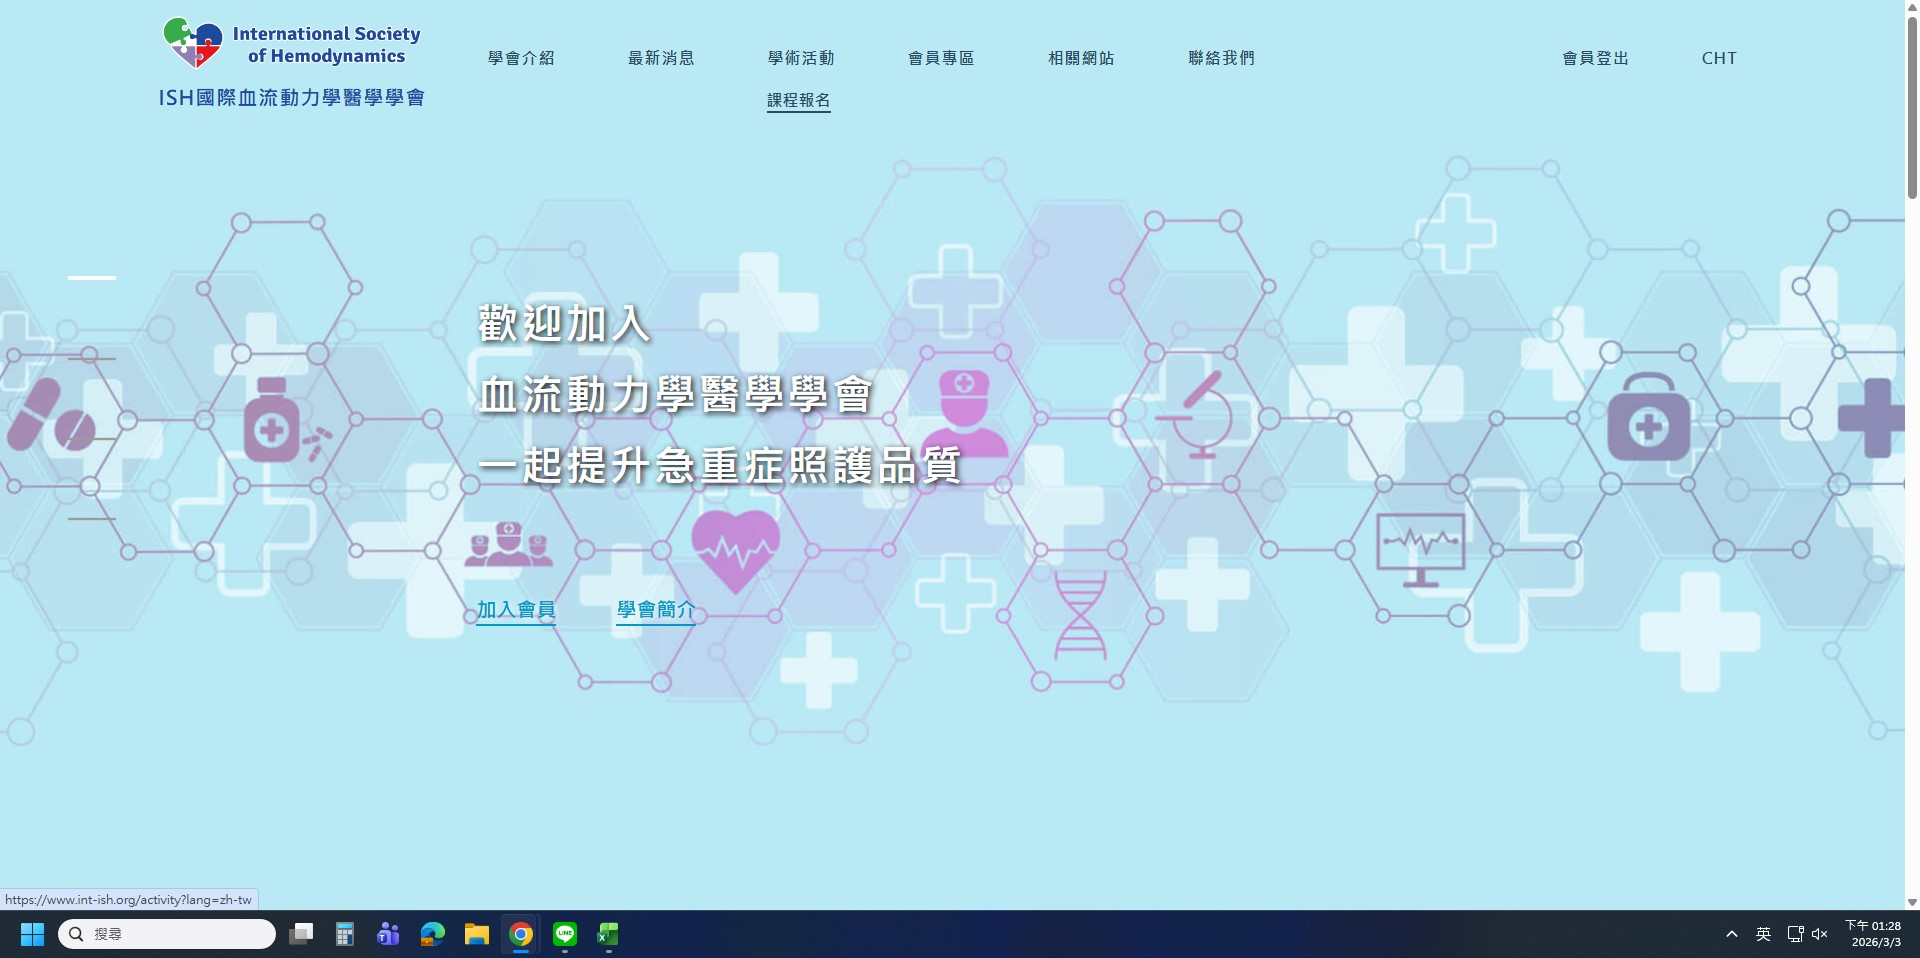1920x958 pixels.
Task: Select 課程報名 submenu link
Action: pyautogui.click(x=798, y=100)
